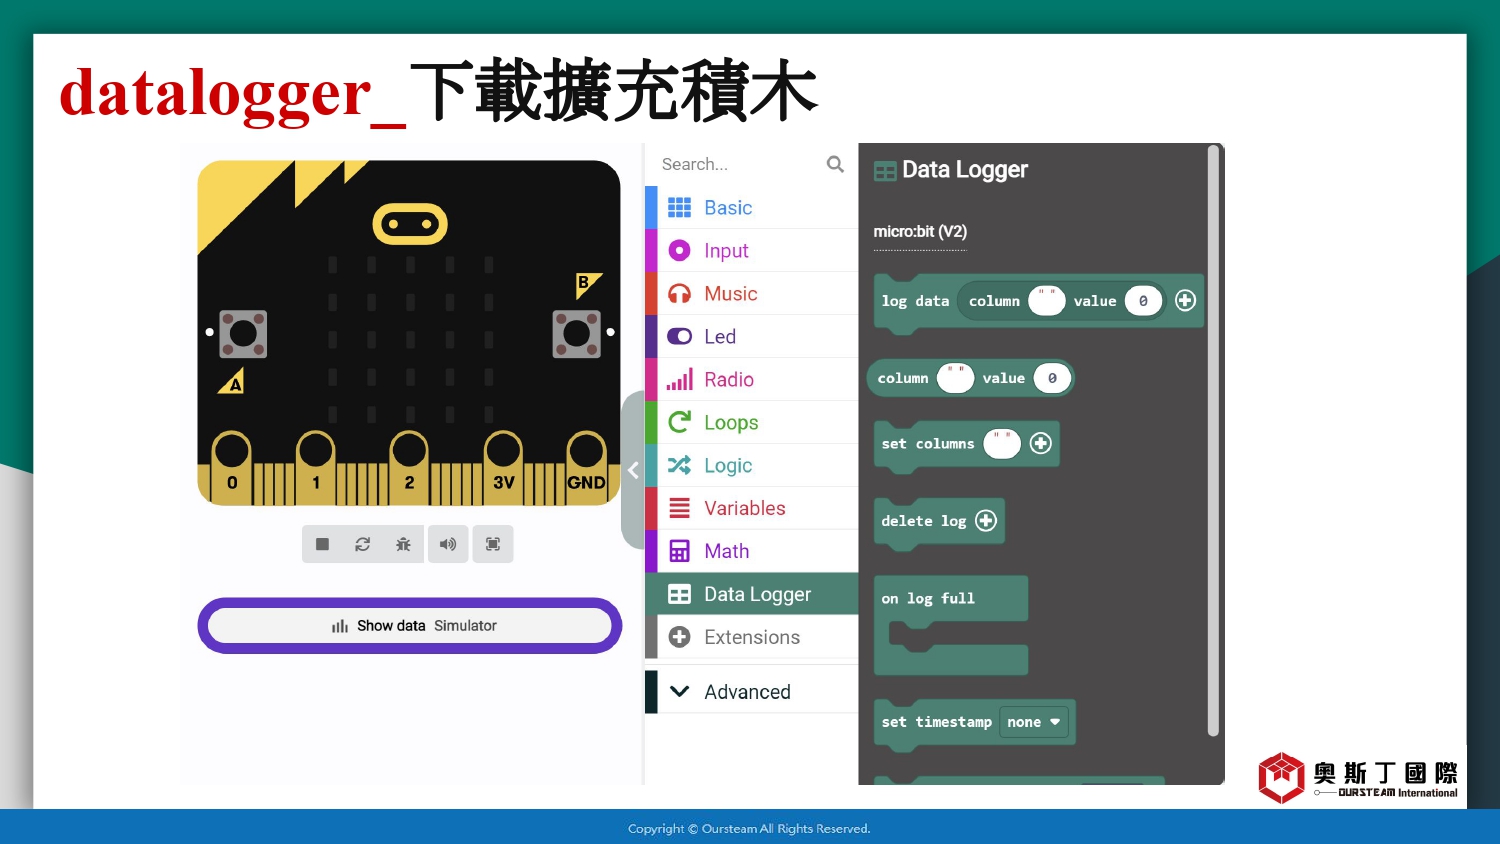Open the Input blocks category
Viewport: 1500px width, 844px height.
click(752, 250)
